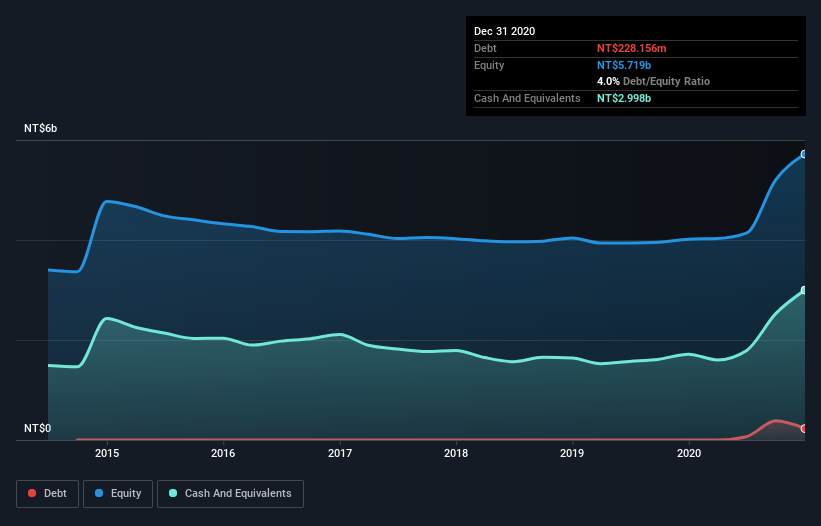Screen dimensions: 821x526
Task: Select the Equity endpoint marker on chart
Action: pyautogui.click(x=804, y=154)
